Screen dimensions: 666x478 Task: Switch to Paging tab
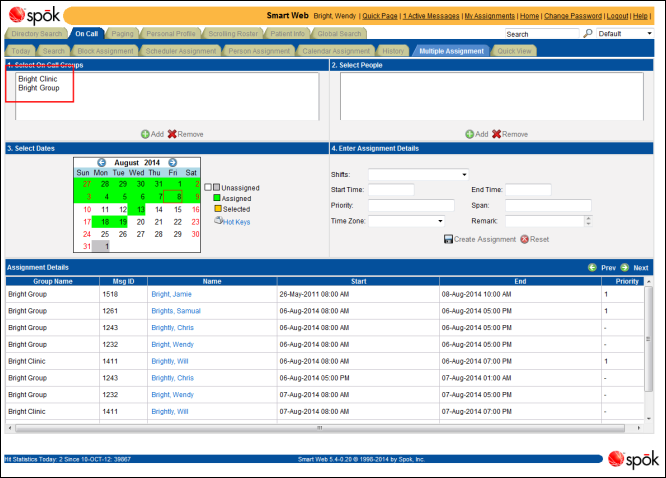point(122,34)
